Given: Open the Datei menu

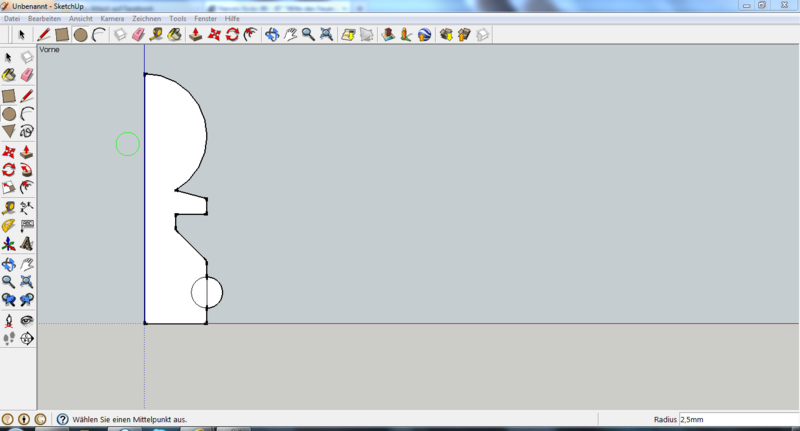Looking at the screenshot, I should pos(12,19).
